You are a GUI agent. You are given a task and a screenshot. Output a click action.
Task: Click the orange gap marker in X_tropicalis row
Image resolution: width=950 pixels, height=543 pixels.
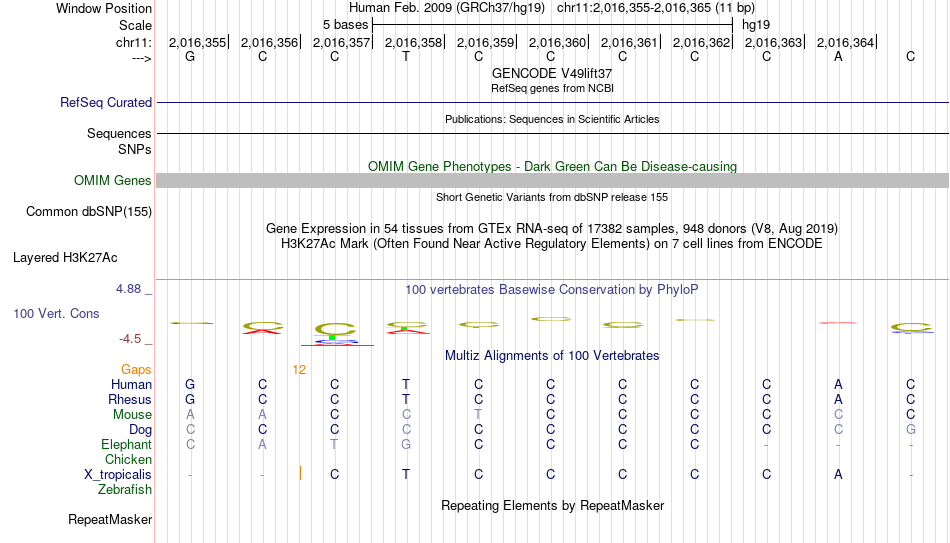(x=301, y=473)
